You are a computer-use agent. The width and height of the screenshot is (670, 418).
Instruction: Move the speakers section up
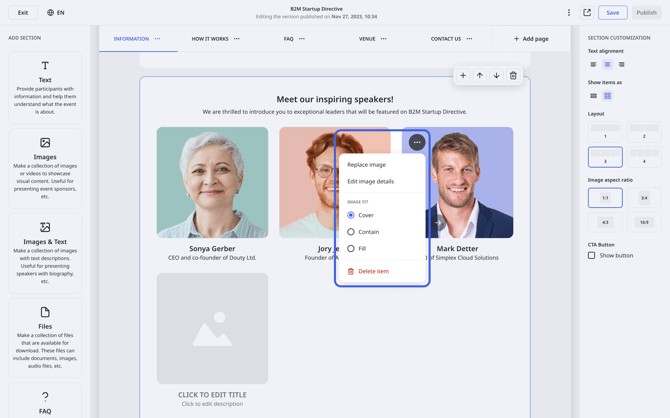(x=479, y=76)
